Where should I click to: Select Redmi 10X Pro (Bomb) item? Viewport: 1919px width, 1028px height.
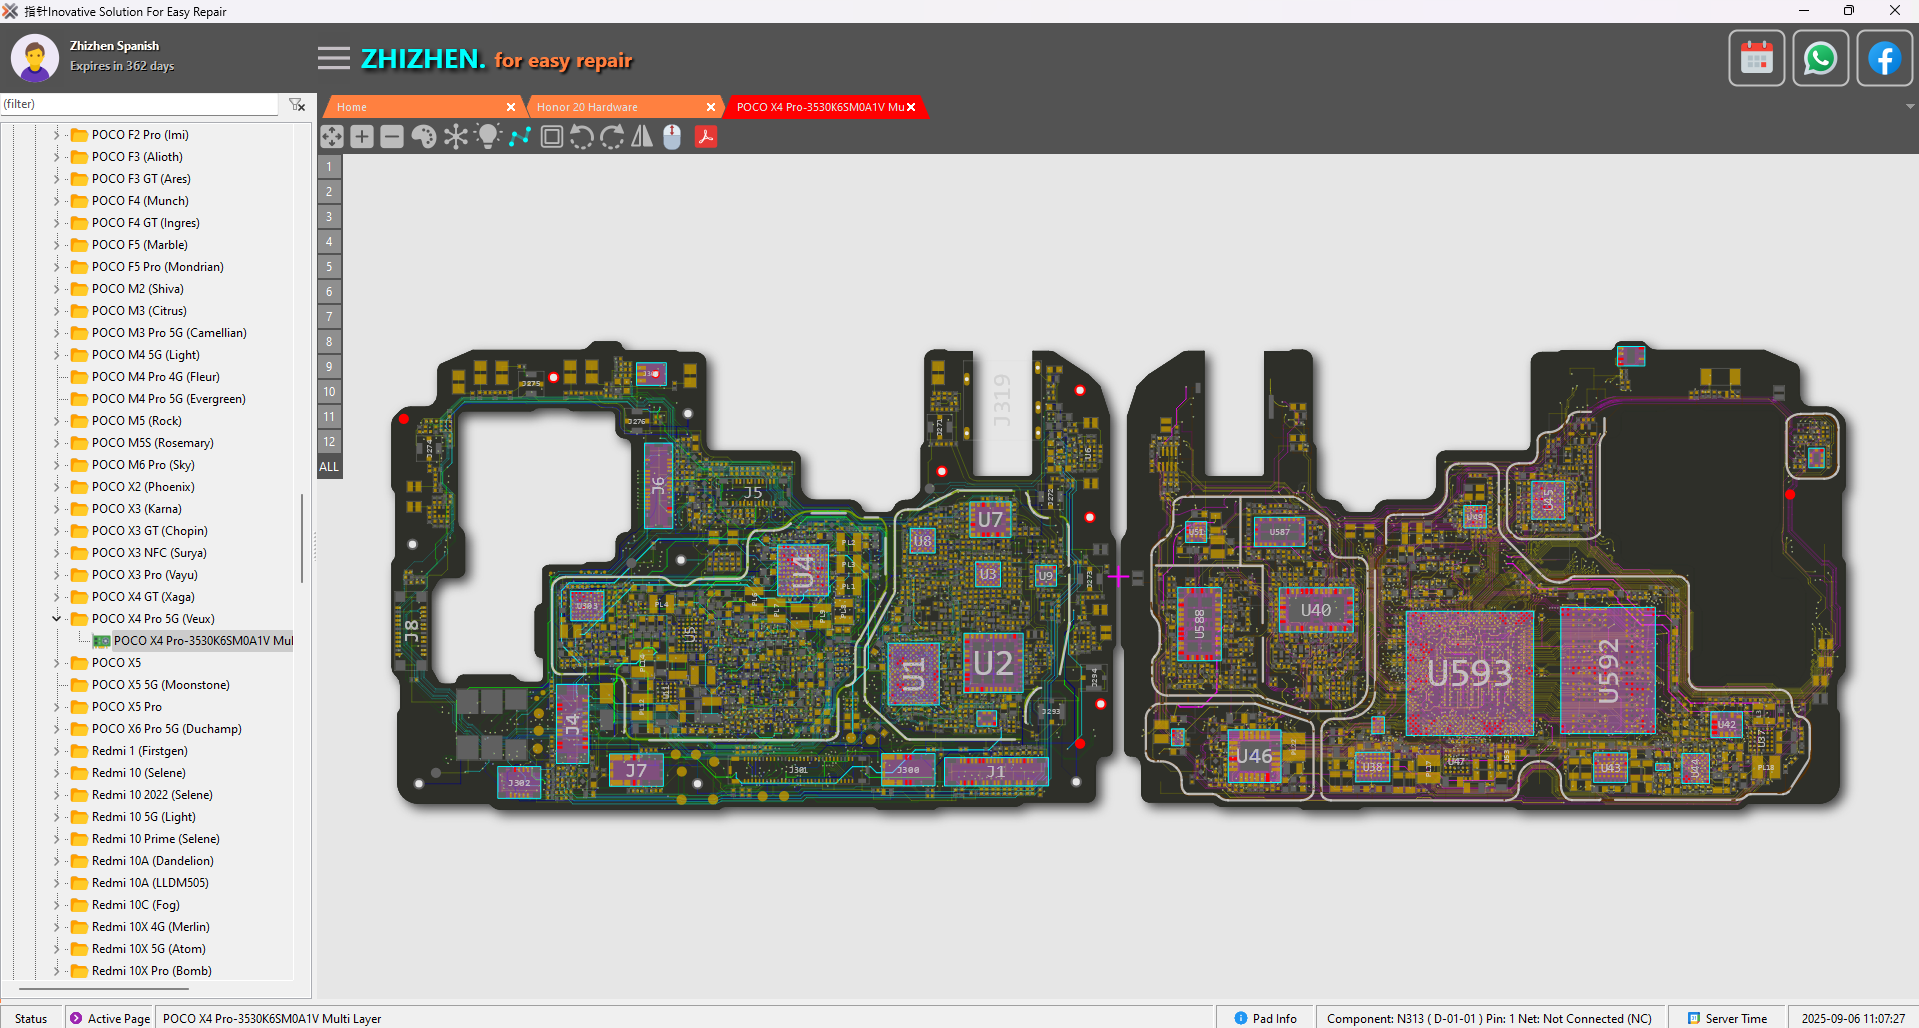coord(151,970)
